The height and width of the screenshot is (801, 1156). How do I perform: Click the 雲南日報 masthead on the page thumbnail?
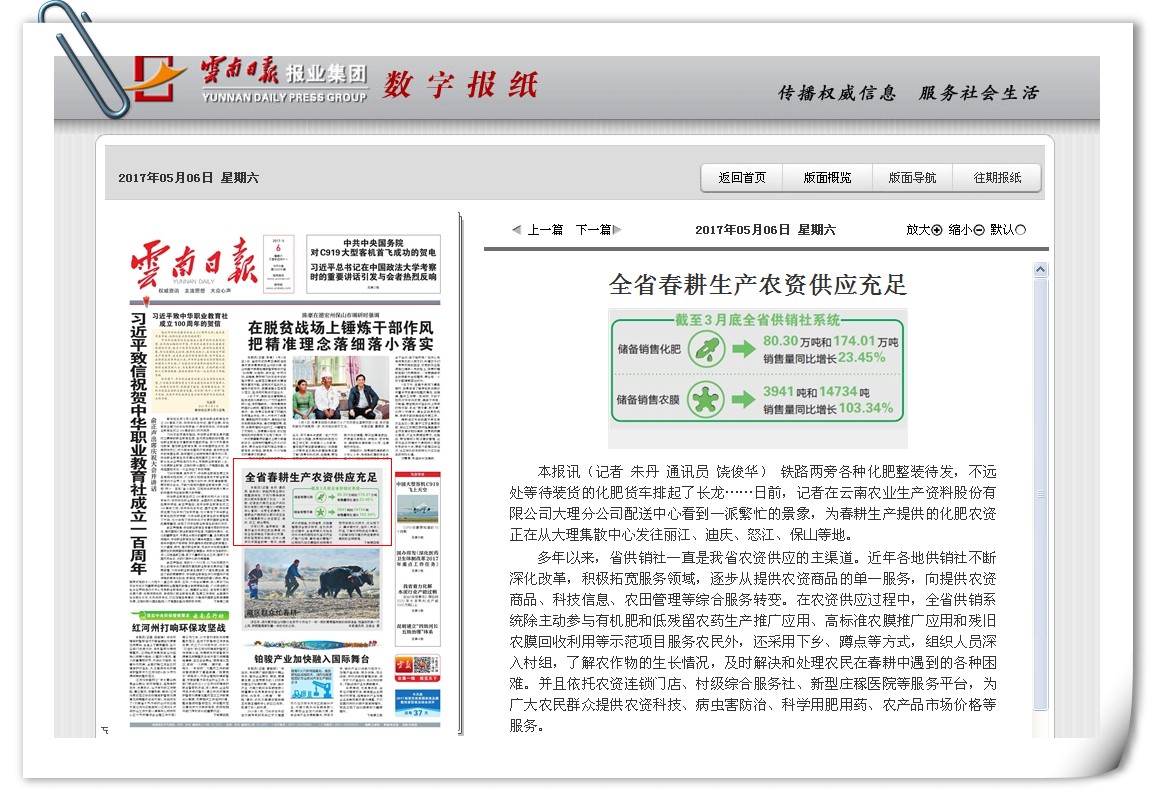193,263
